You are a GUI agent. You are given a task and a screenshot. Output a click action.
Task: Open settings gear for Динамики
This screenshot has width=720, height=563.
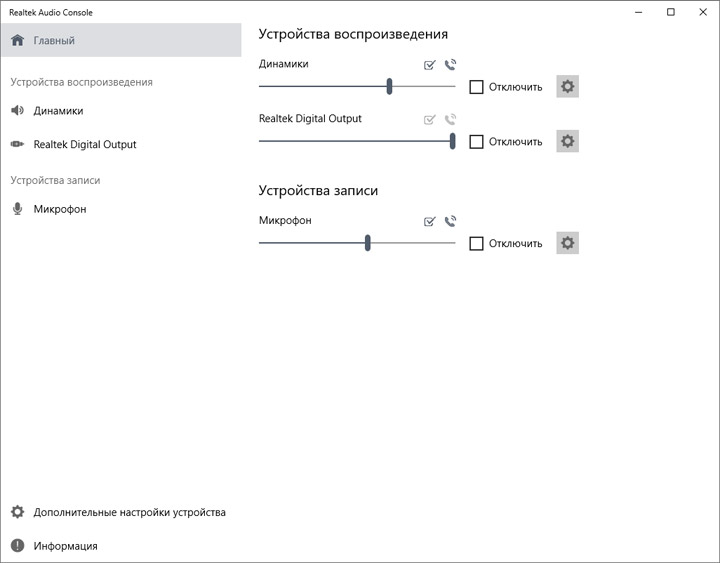click(x=568, y=87)
